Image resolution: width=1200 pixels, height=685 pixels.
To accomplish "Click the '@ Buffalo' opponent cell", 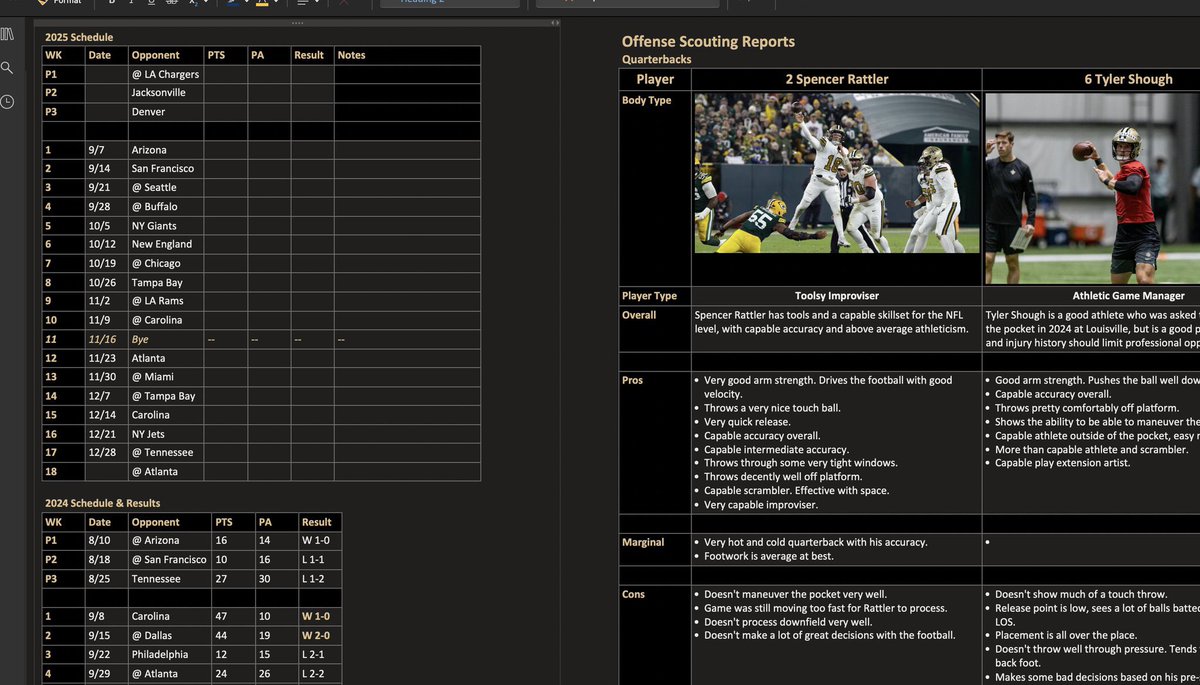I will (154, 206).
